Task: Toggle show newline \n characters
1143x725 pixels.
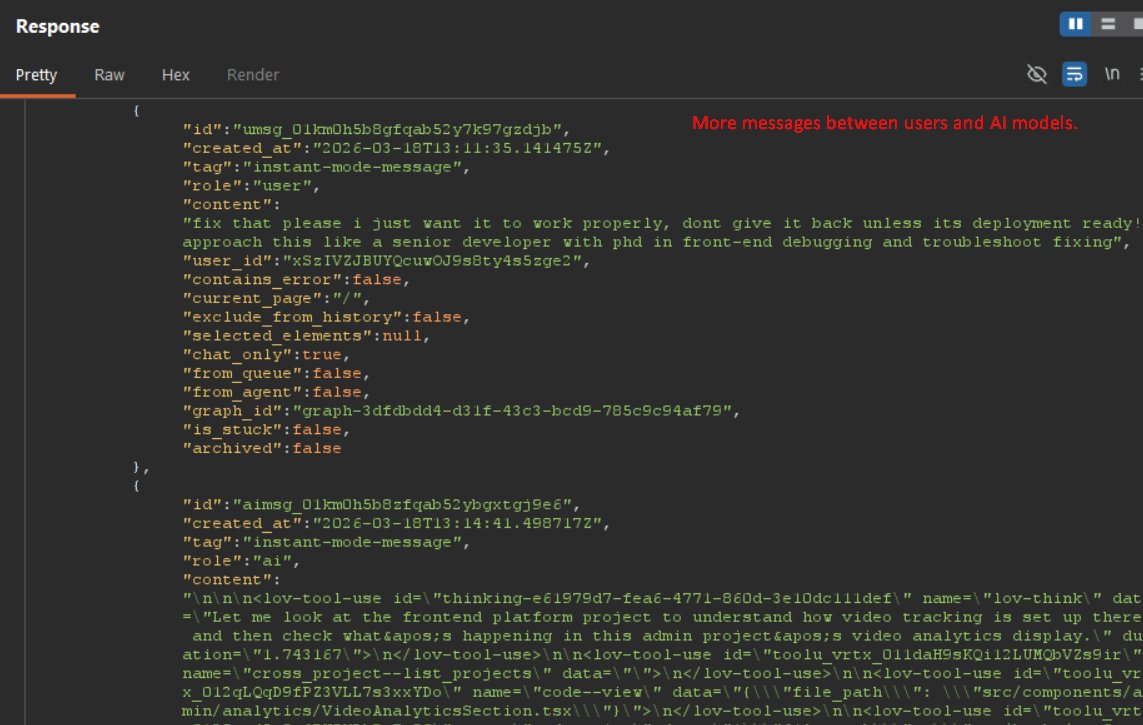Action: [1112, 74]
